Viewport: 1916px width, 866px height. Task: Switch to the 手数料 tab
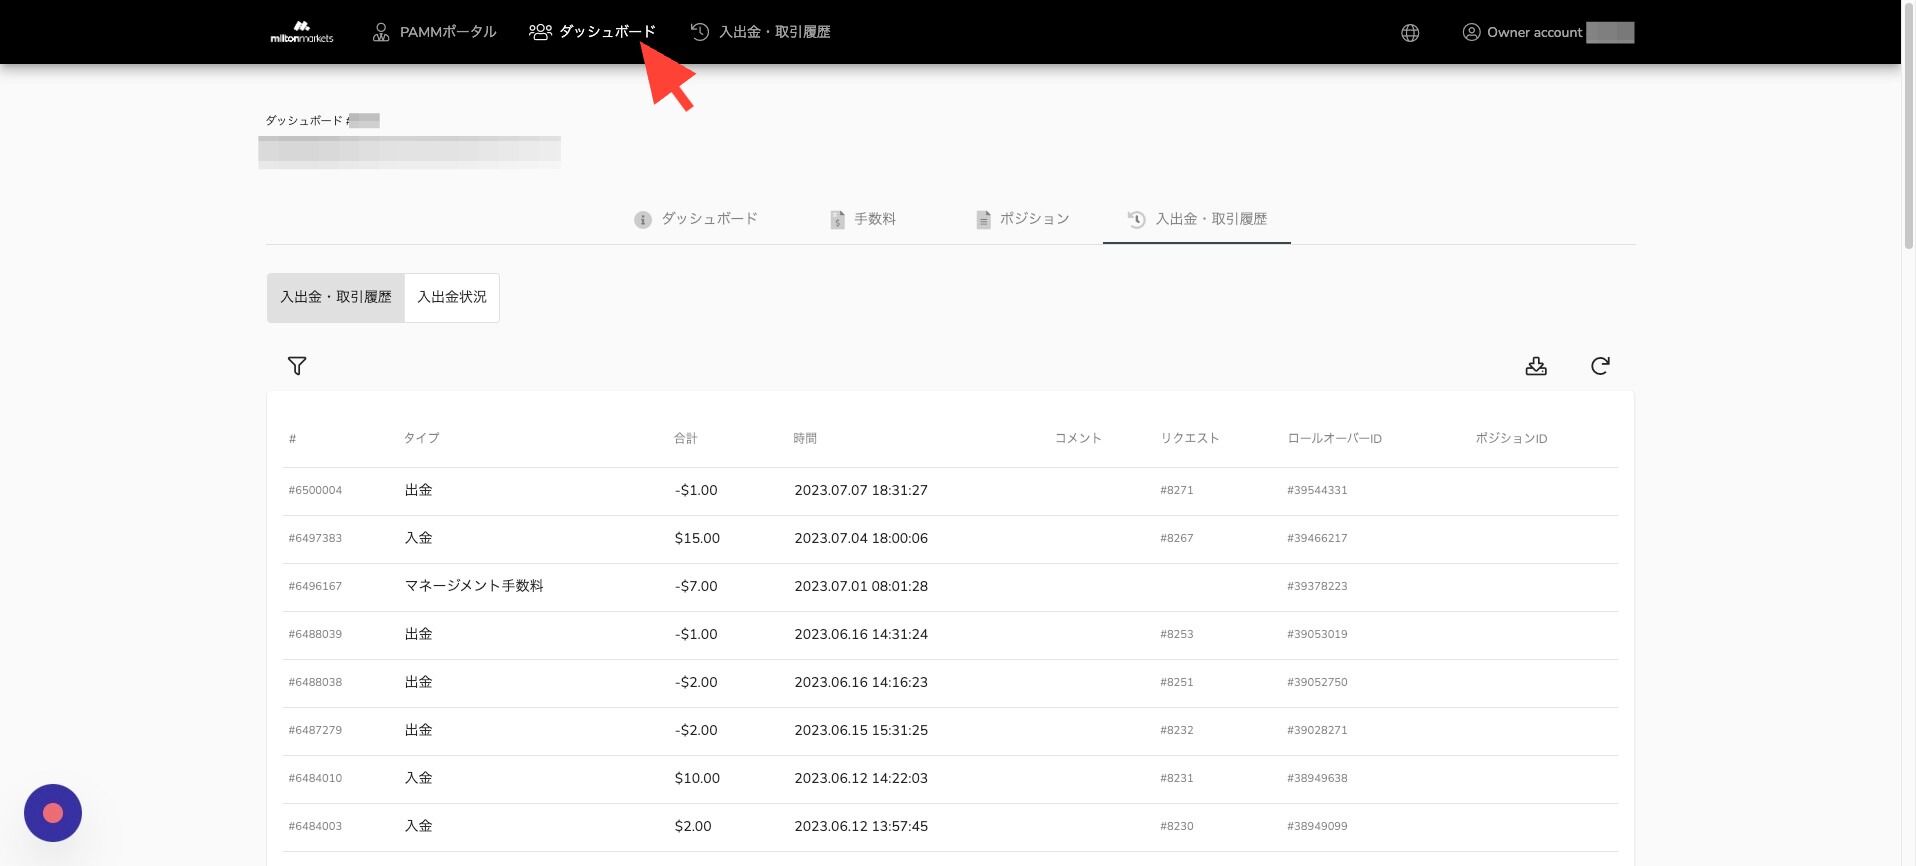coord(863,219)
